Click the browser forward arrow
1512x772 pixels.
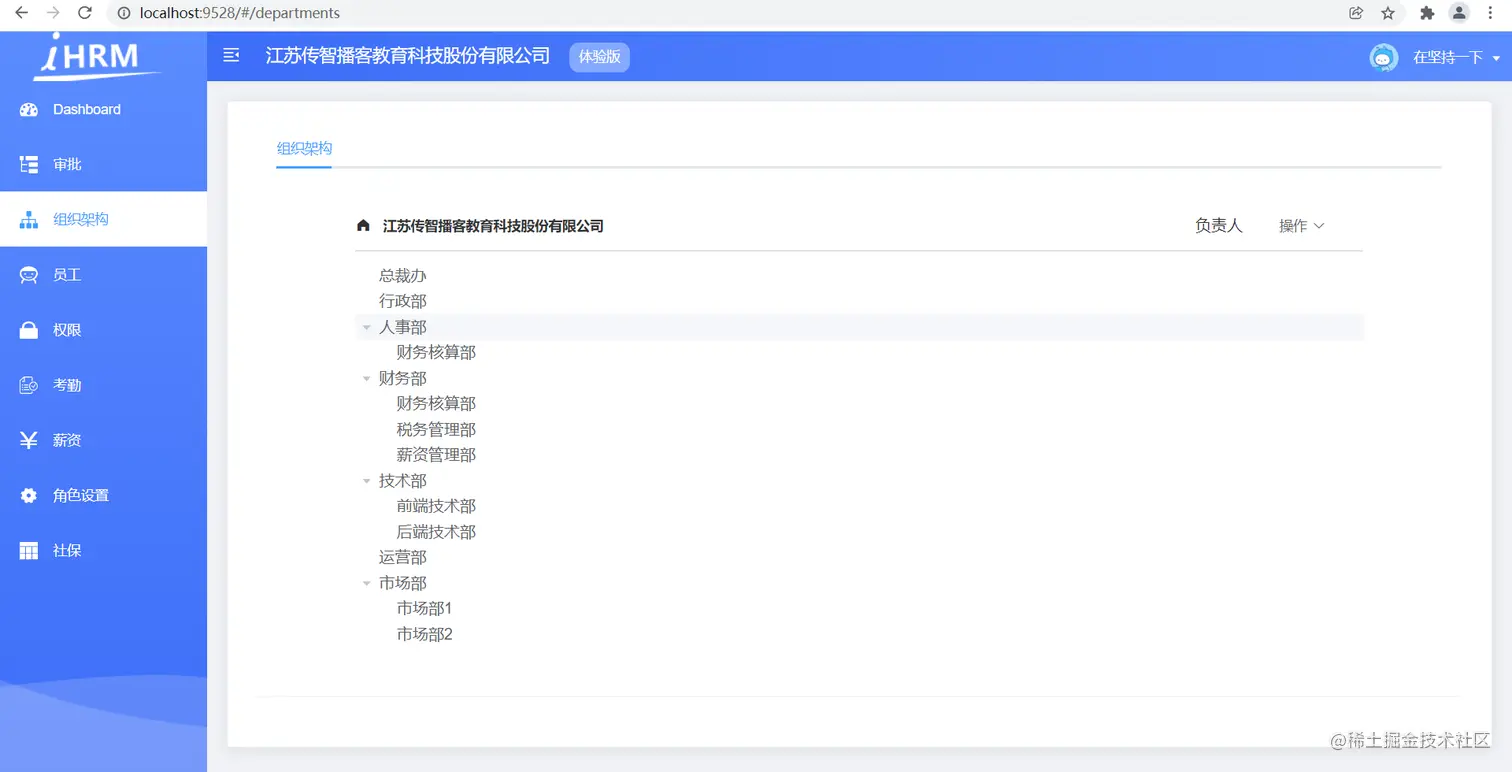pyautogui.click(x=53, y=13)
